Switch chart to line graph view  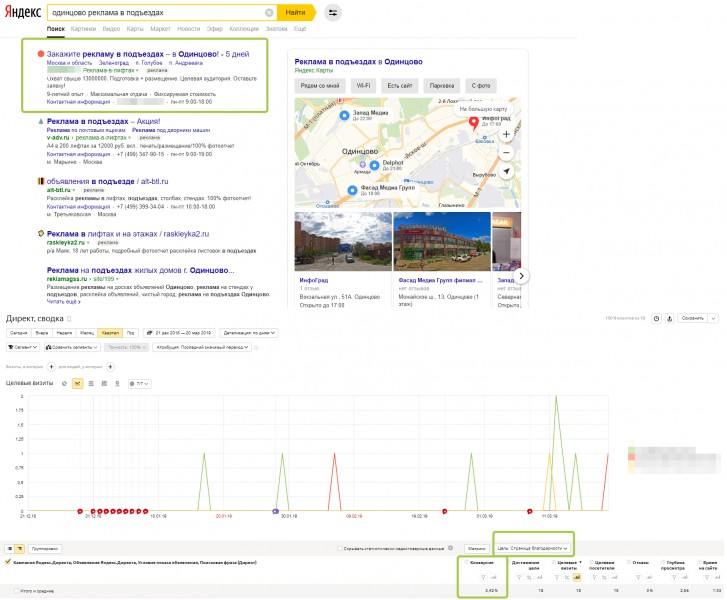[77, 383]
